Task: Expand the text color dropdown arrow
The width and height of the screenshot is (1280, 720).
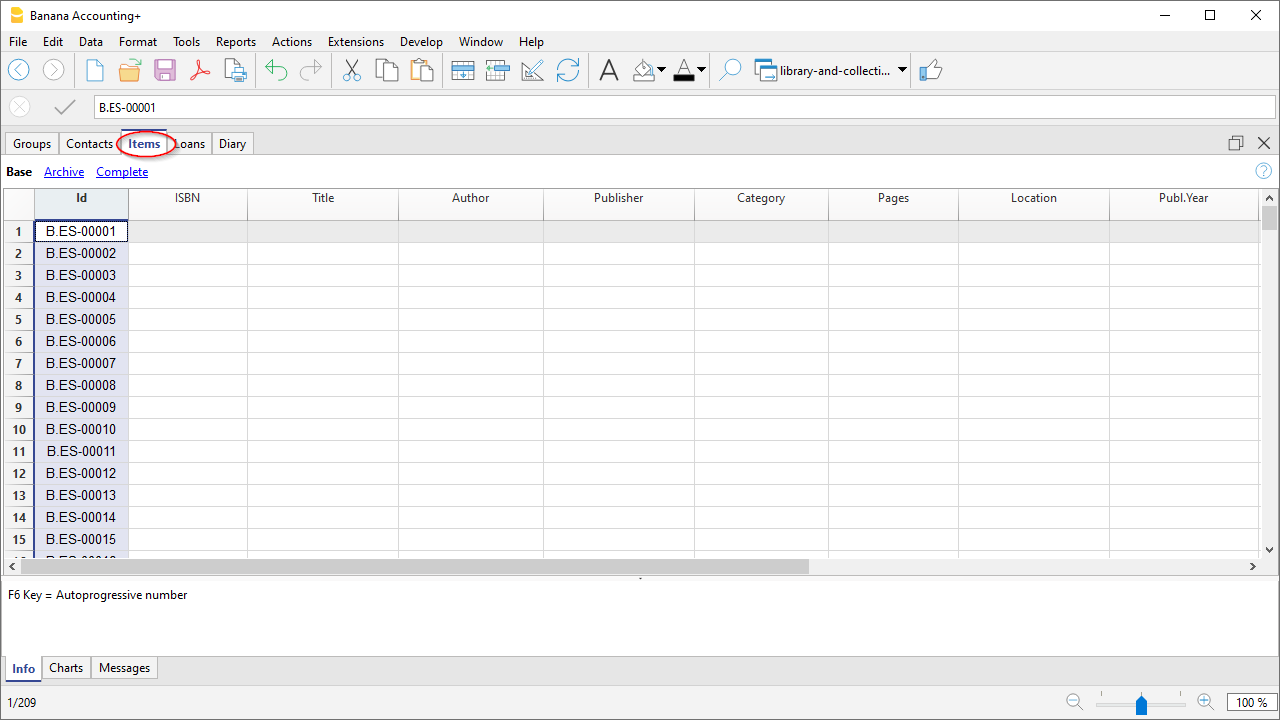Action: point(701,70)
